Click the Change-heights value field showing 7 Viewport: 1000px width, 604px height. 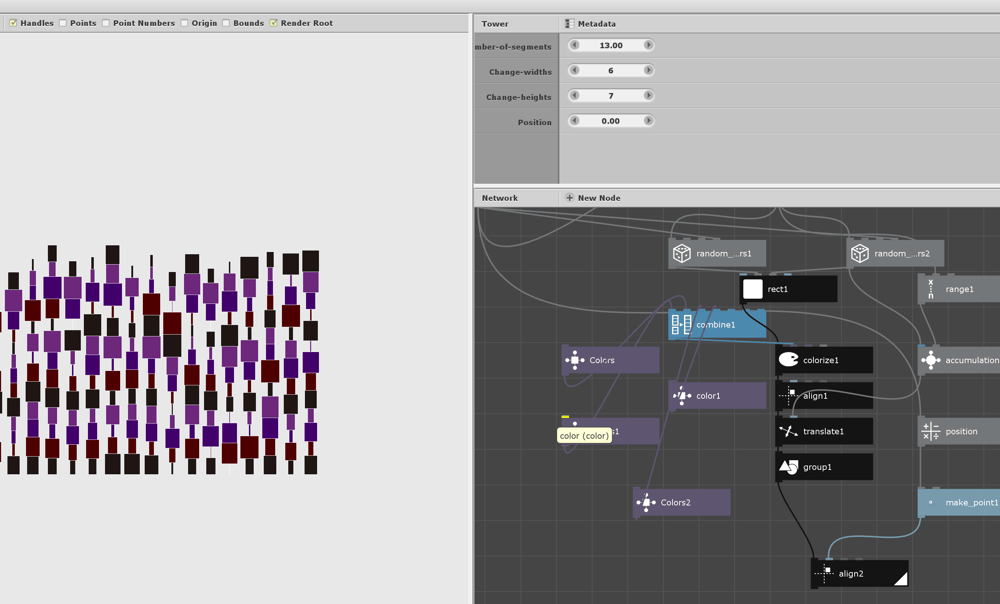pyautogui.click(x=611, y=96)
